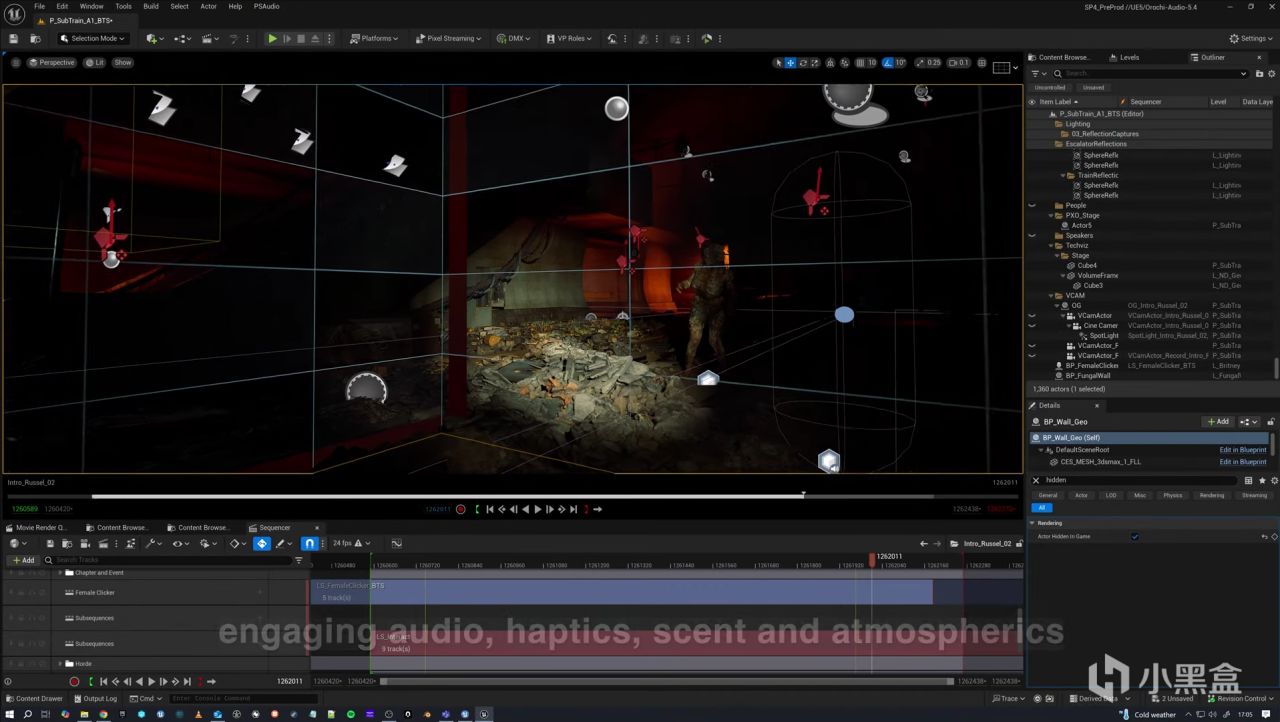The height and width of the screenshot is (722, 1280).
Task: Clear the 'hidden' Details search text
Action: coord(1036,480)
